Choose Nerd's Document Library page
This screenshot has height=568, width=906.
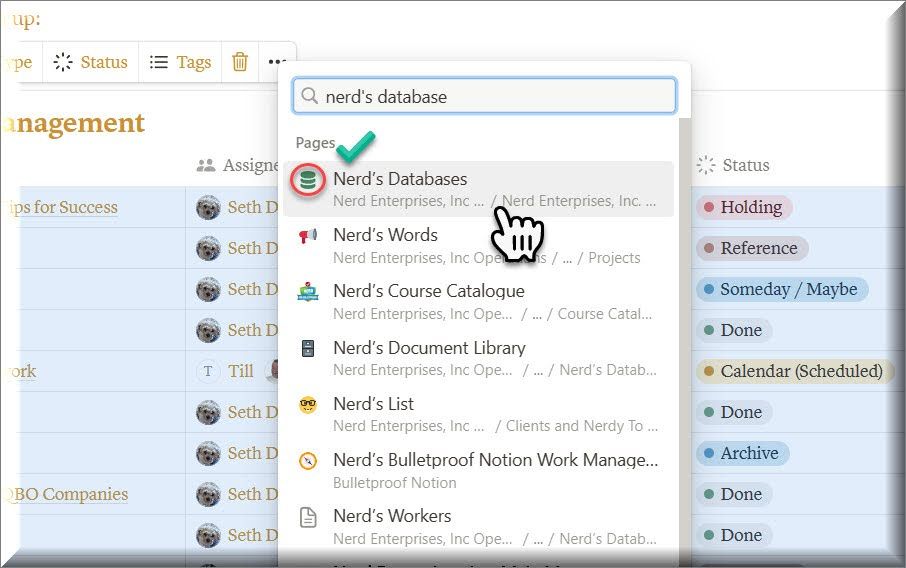click(x=478, y=358)
